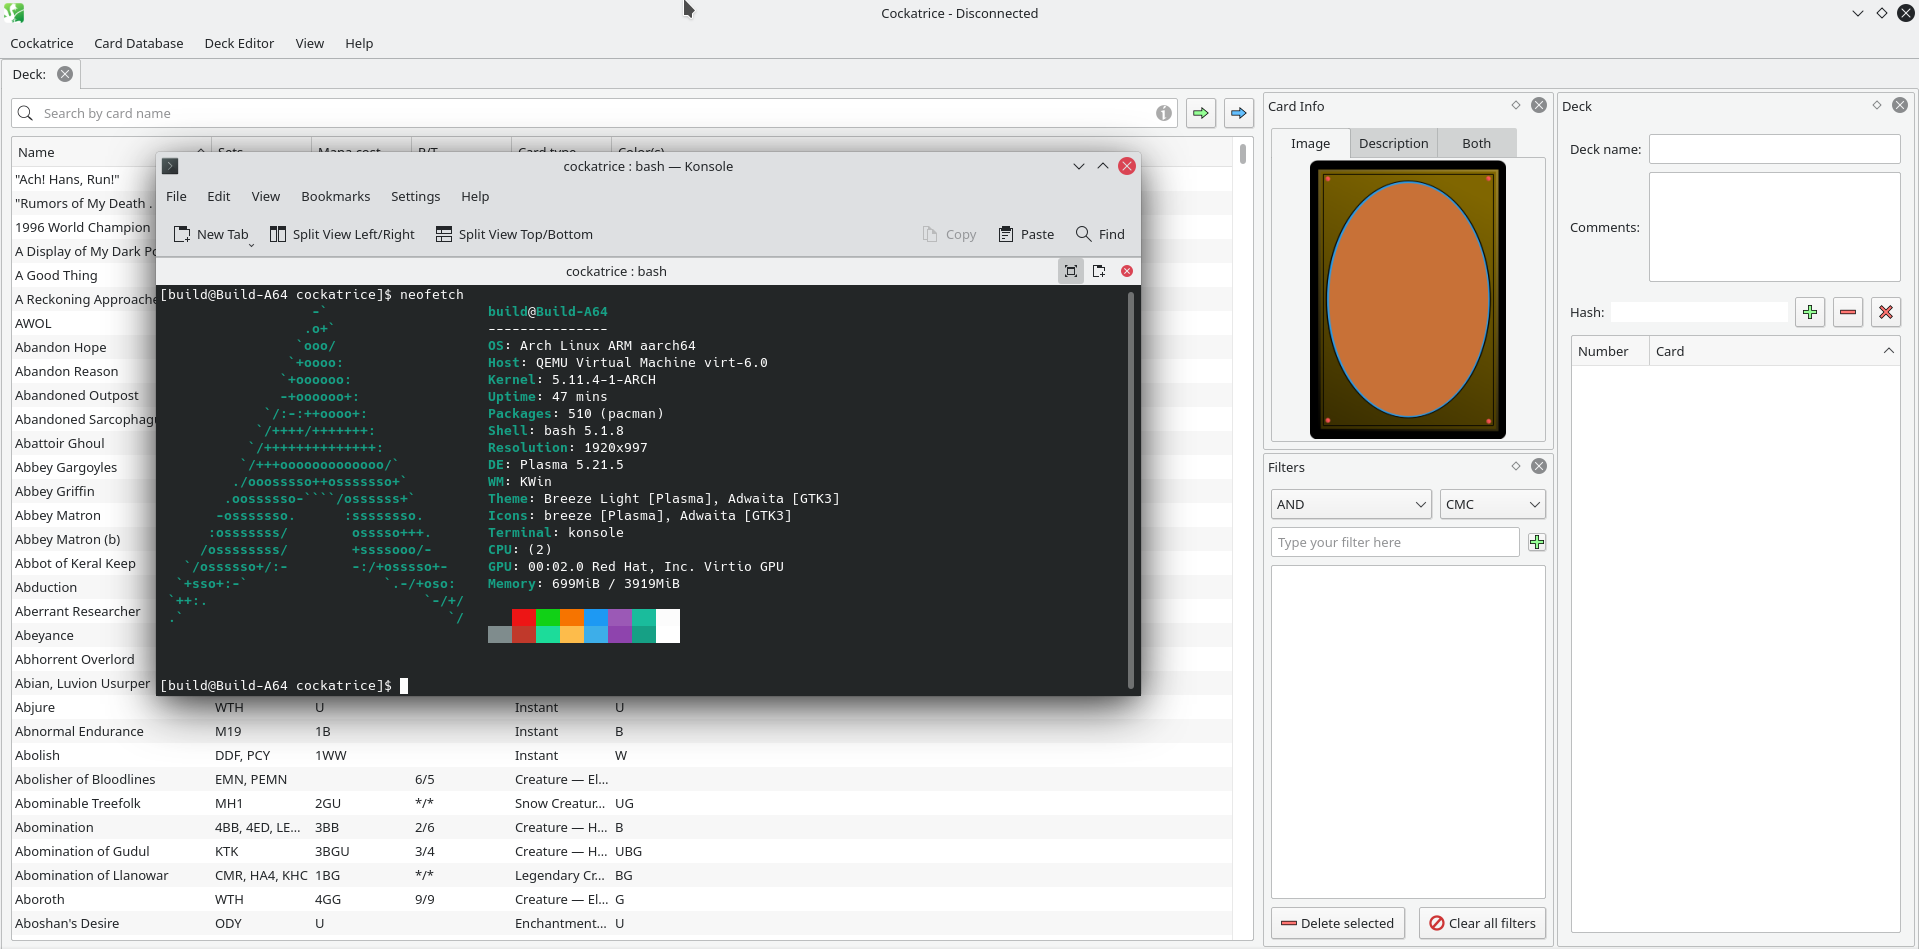Image resolution: width=1919 pixels, height=949 pixels.
Task: Toggle sort arrow on Card column header
Action: click(x=1889, y=351)
